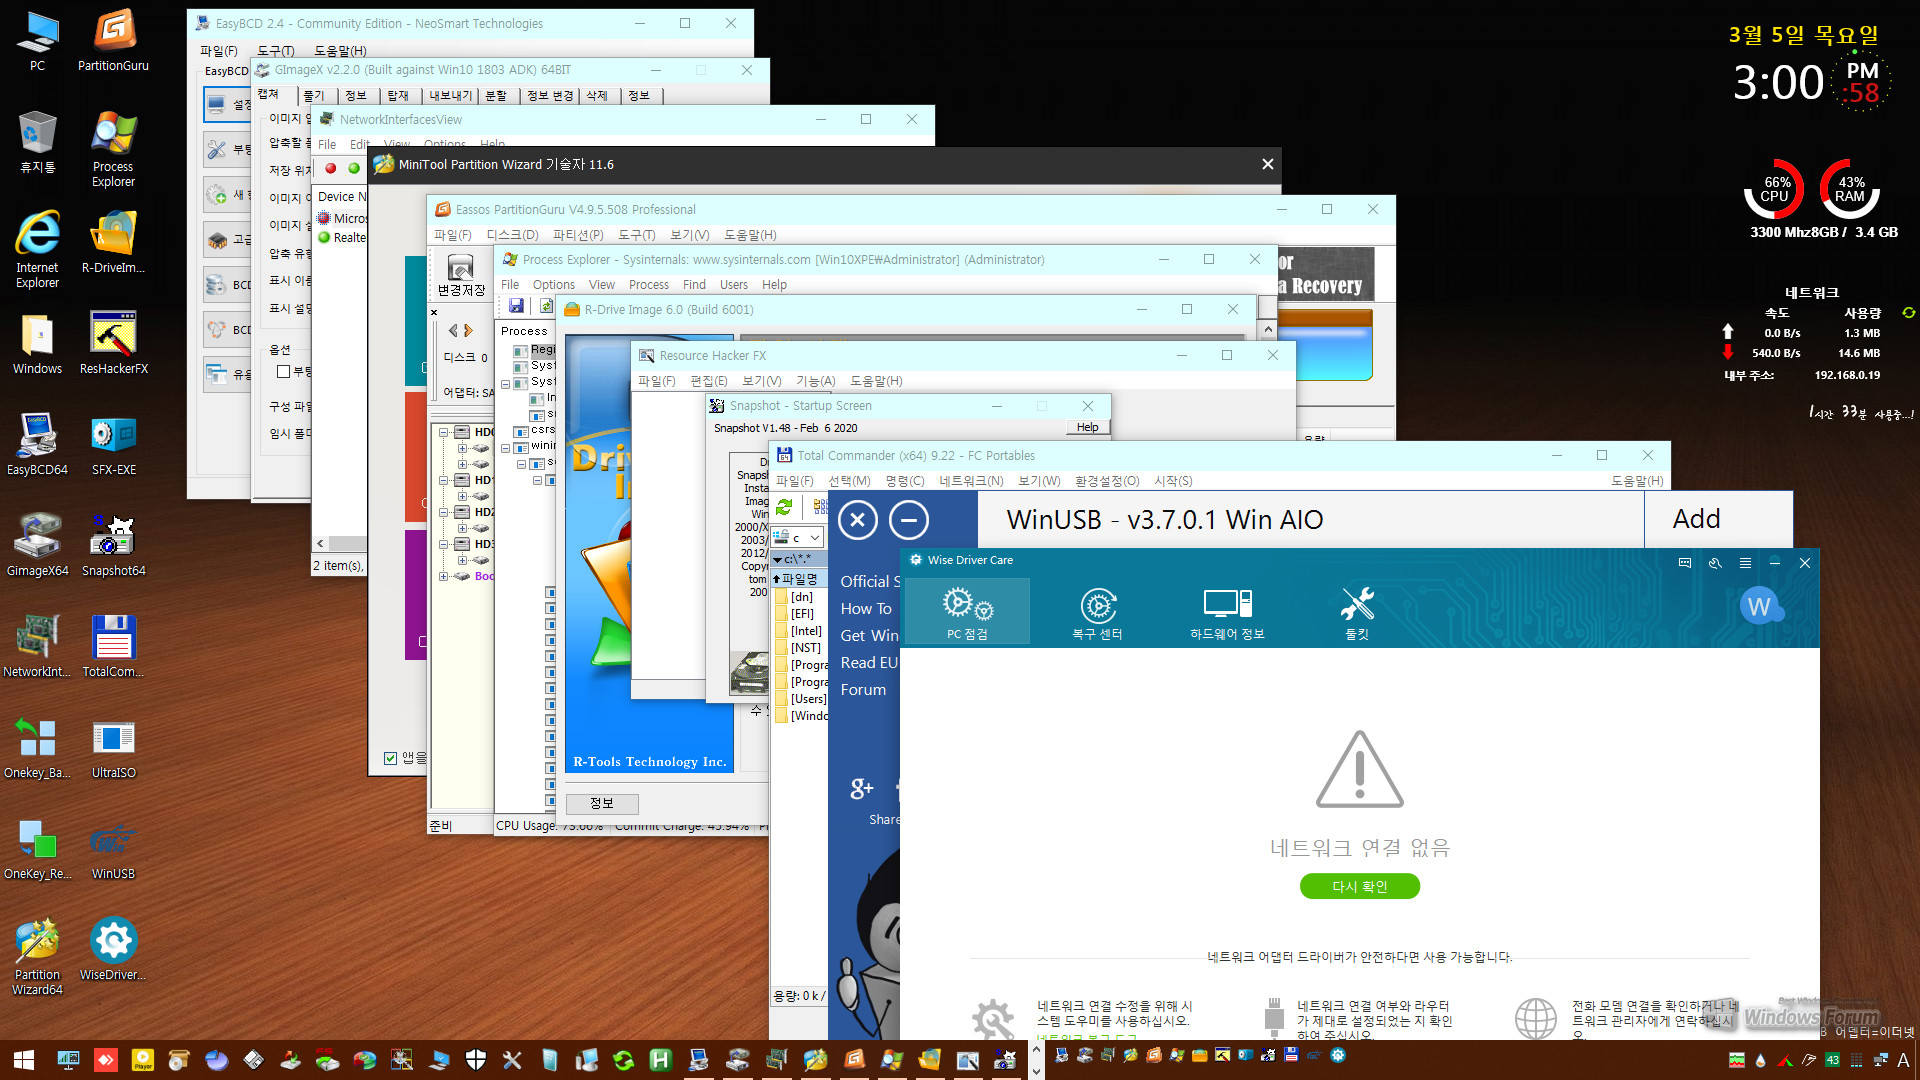This screenshot has width=1920, height=1080.
Task: Expand Boot node in PartitionGuru tree
Action: 443,576
